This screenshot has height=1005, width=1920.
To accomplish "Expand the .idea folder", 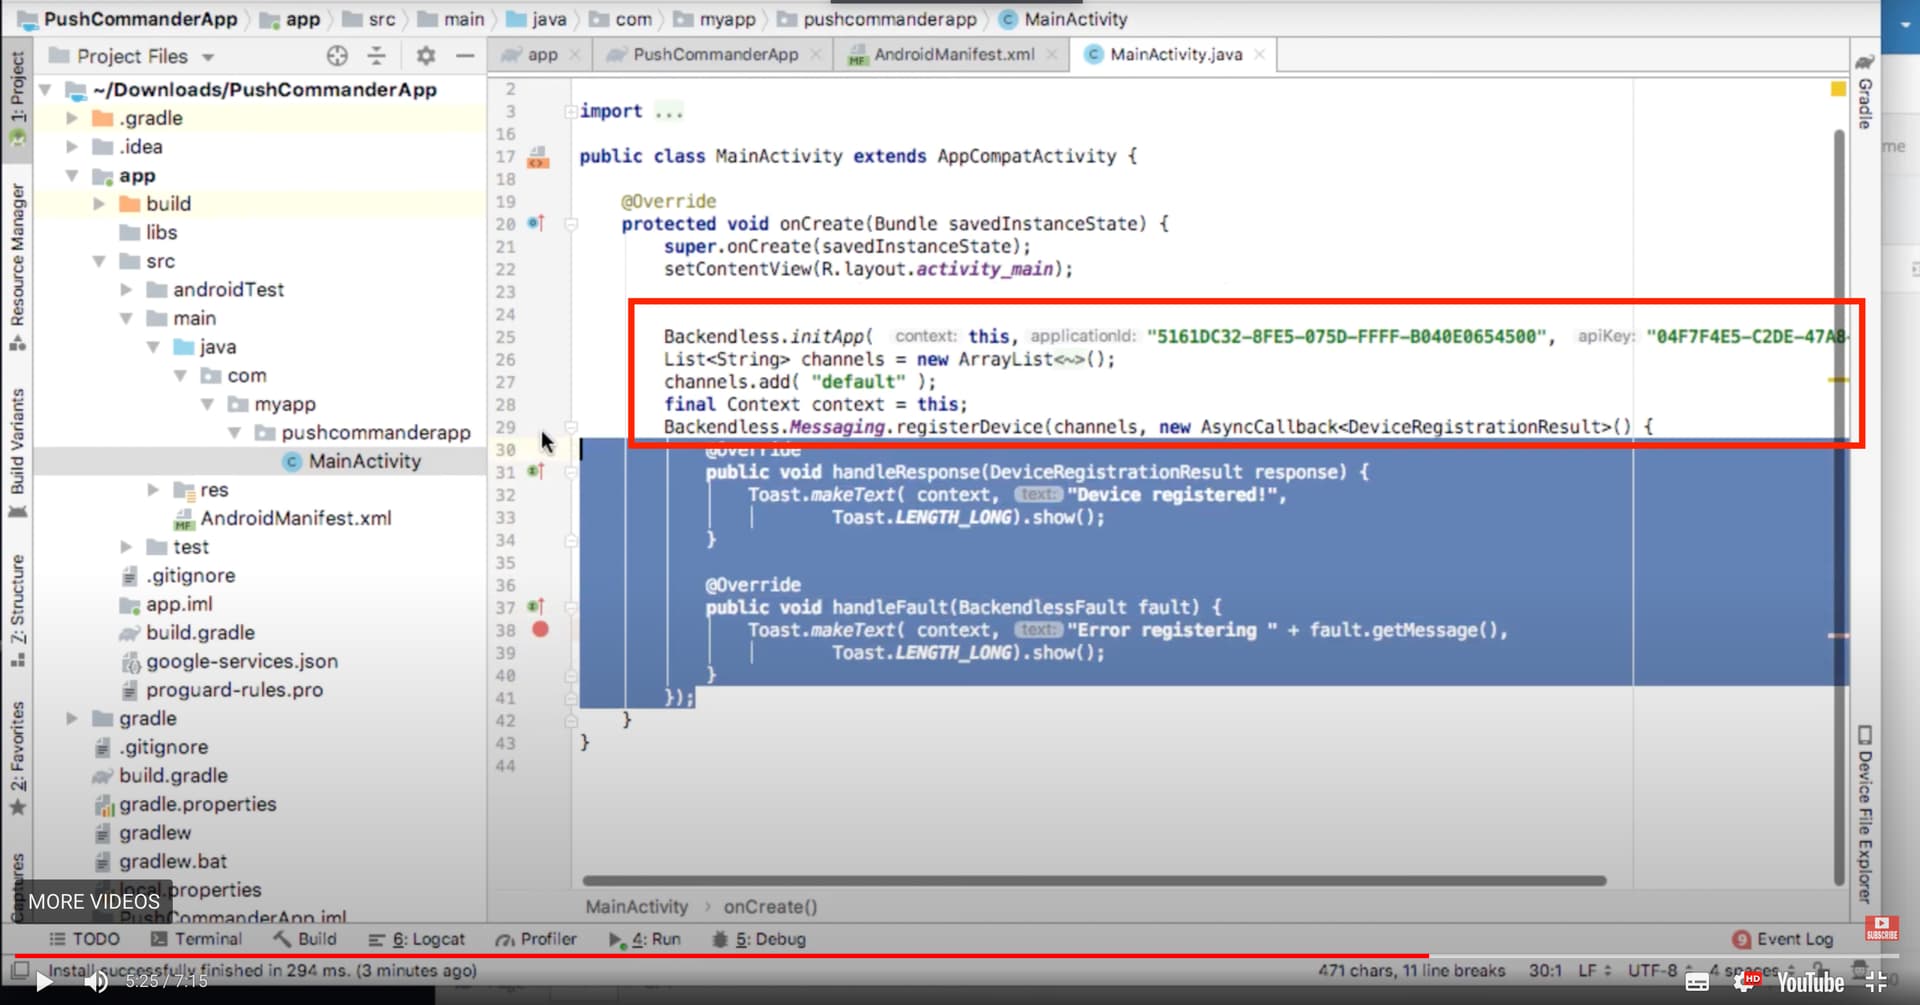I will 72,147.
